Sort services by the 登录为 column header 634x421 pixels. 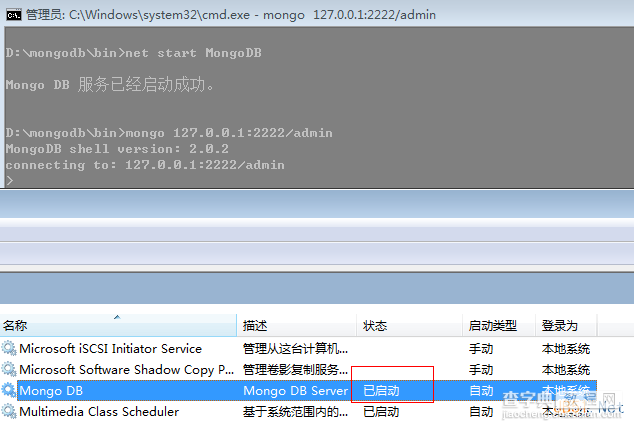point(566,326)
